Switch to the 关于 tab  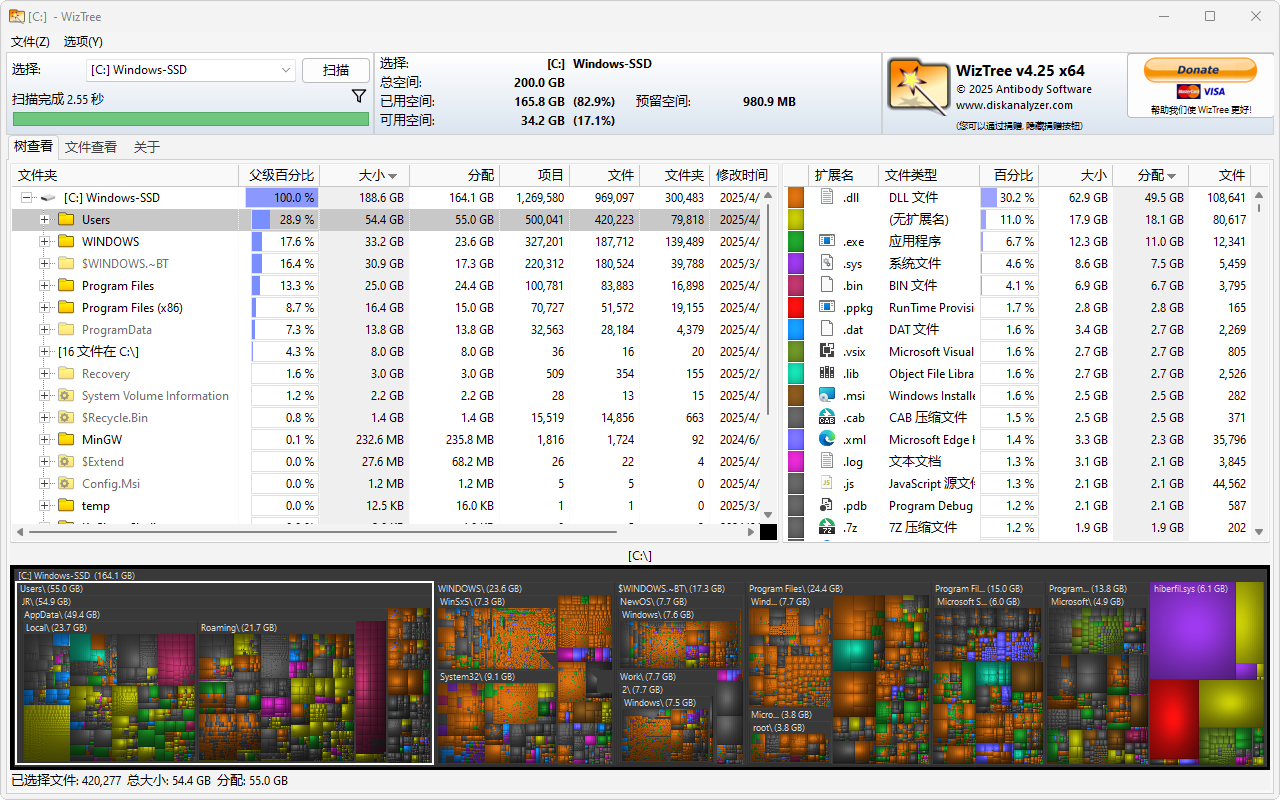click(147, 147)
